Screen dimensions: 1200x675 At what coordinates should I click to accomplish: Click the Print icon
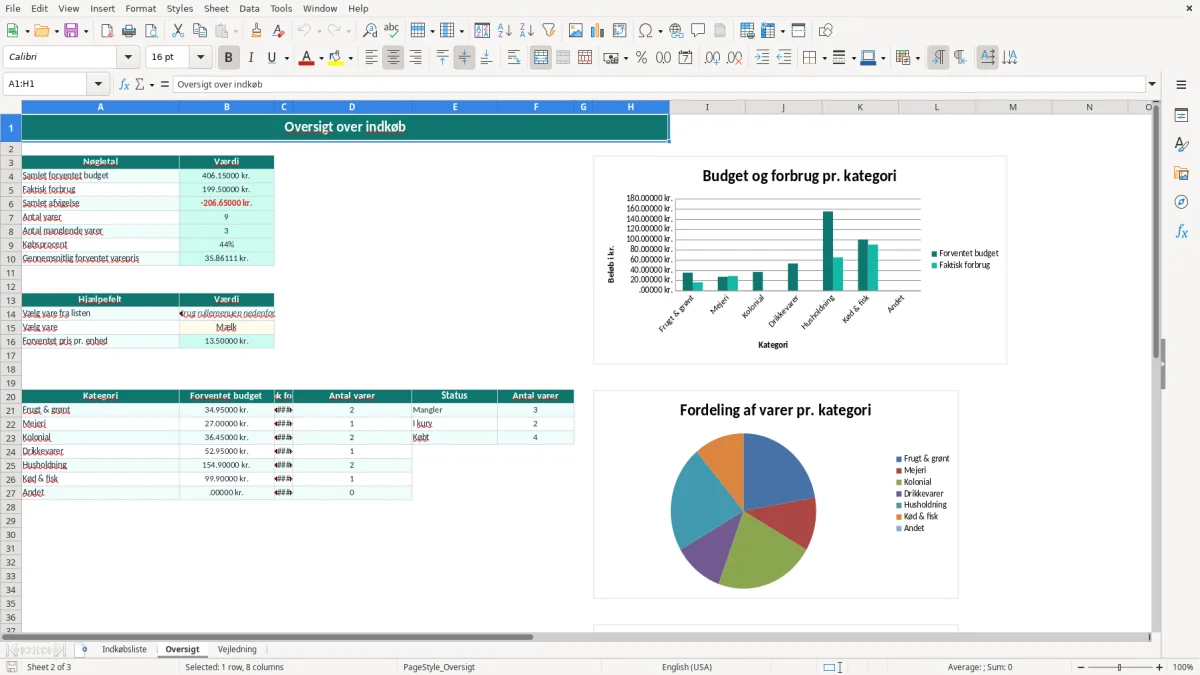pyautogui.click(x=129, y=31)
